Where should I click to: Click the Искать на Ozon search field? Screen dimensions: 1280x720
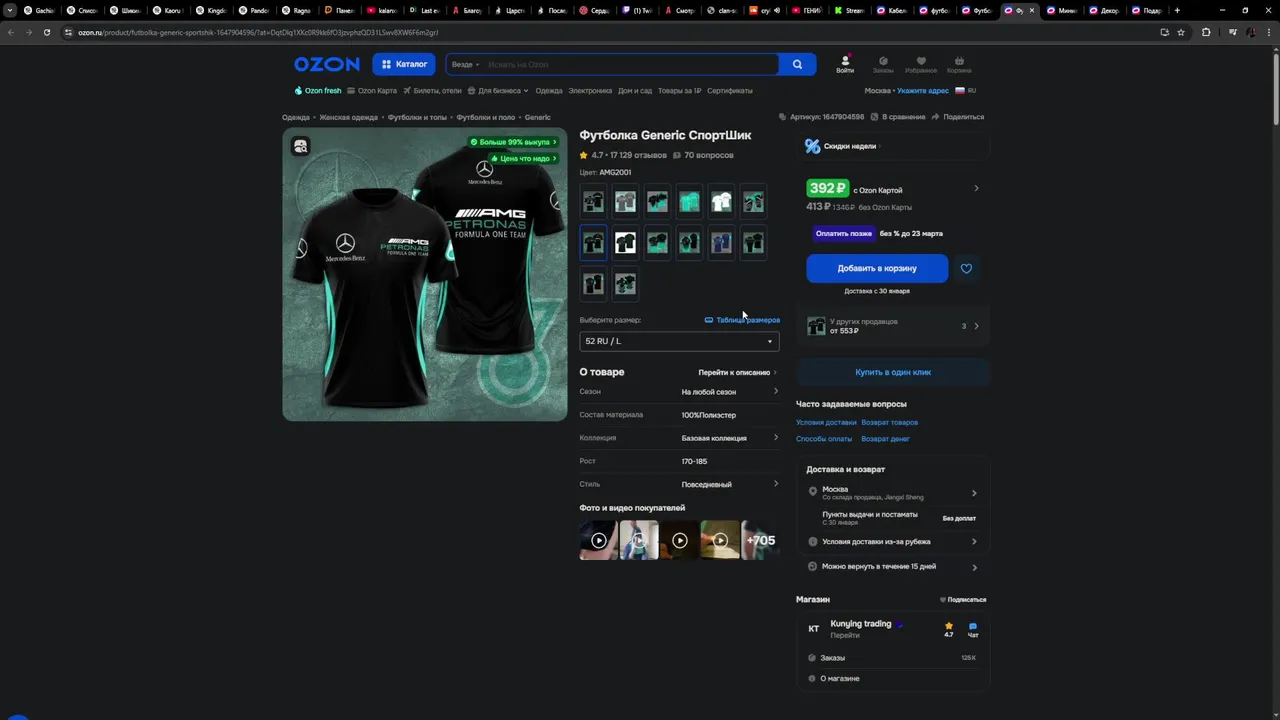tap(630, 64)
